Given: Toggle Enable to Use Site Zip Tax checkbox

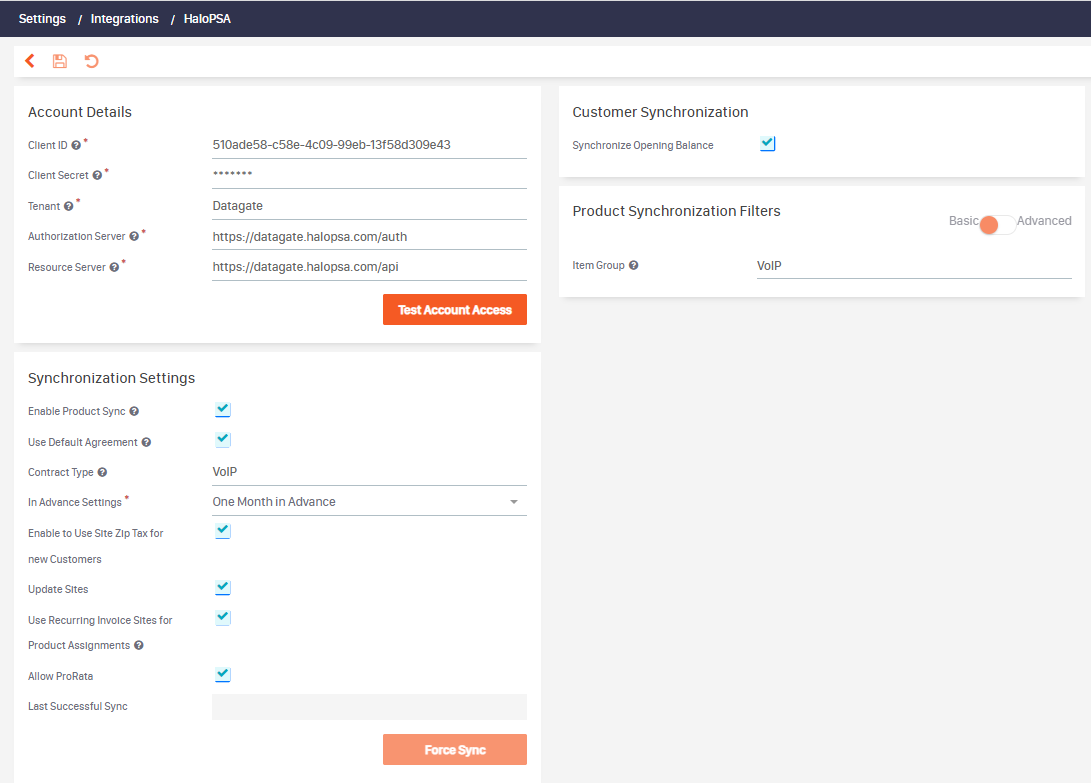Looking at the screenshot, I should (223, 531).
